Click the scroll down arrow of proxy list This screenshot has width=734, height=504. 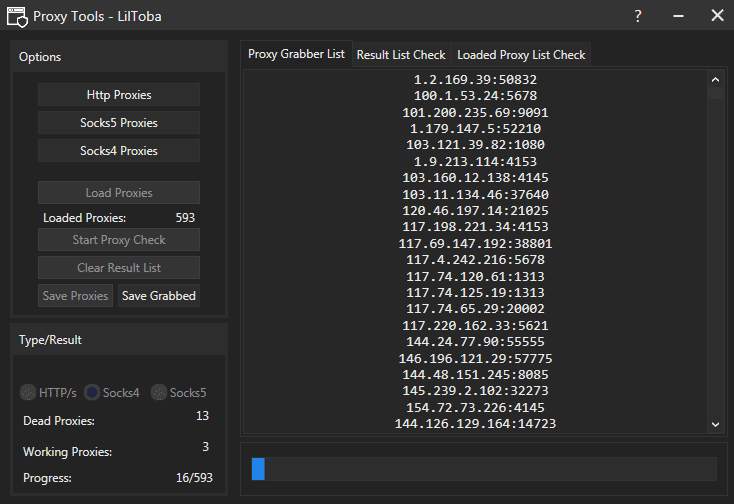click(715, 424)
